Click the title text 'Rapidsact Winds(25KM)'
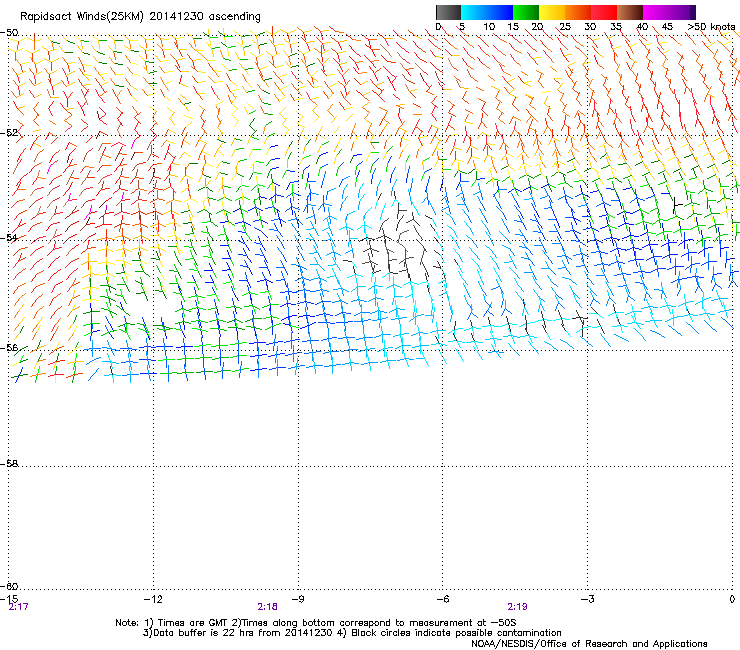 [82, 17]
